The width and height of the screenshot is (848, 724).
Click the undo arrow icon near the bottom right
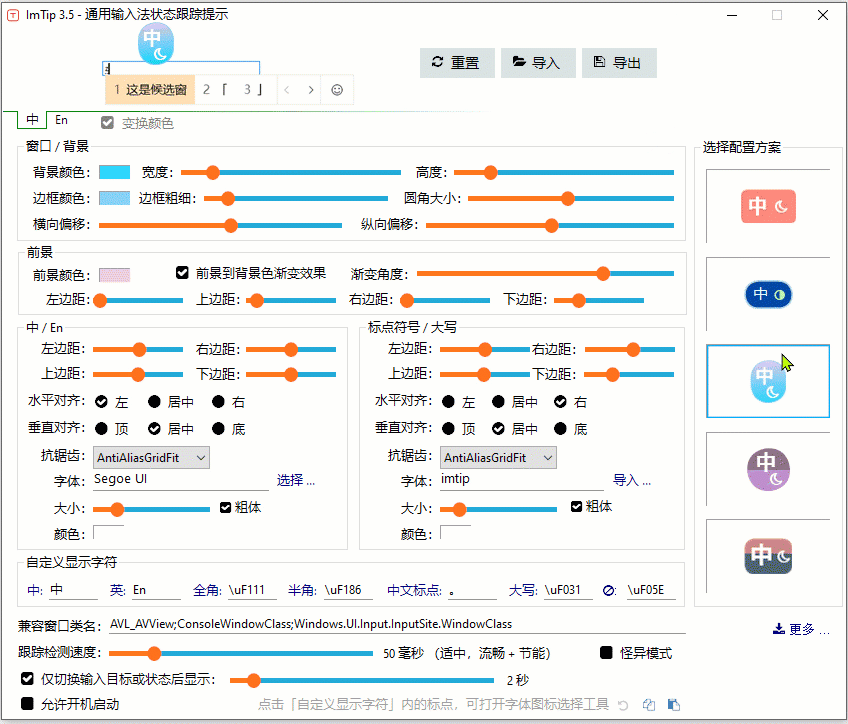[623, 705]
